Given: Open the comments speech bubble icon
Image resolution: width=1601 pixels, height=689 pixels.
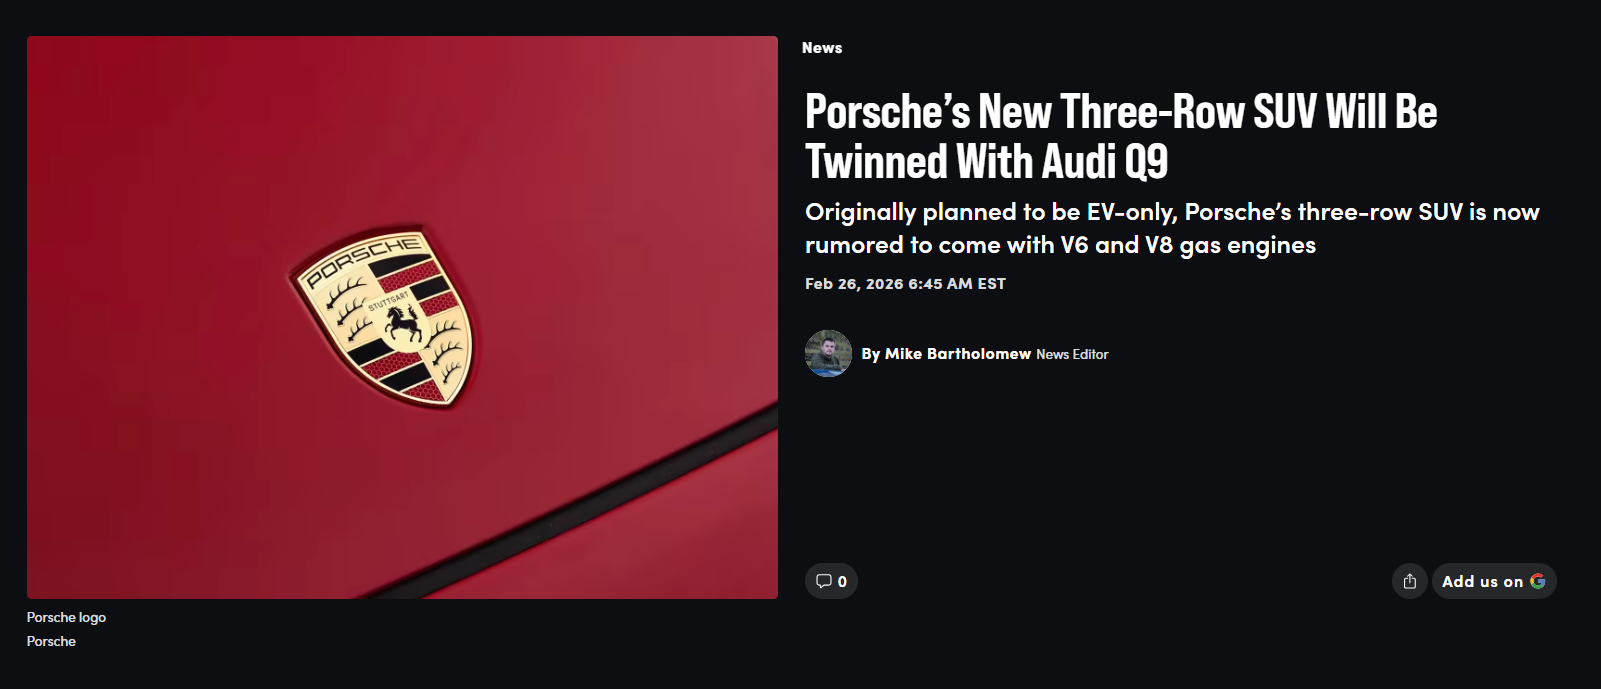Looking at the screenshot, I should pos(823,581).
